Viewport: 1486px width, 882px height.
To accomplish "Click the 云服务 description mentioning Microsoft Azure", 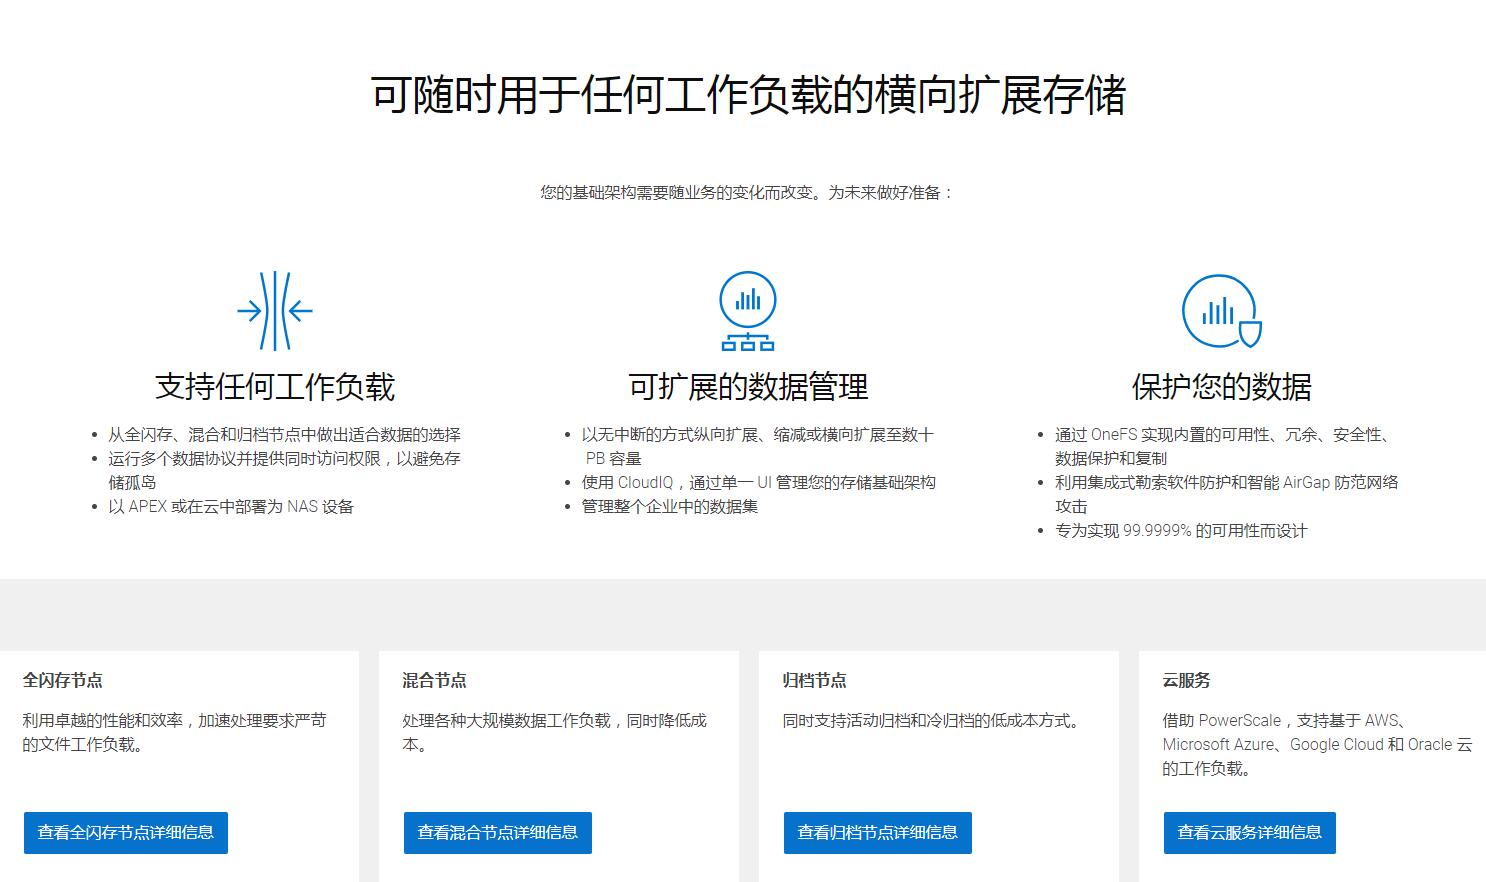I will pyautogui.click(x=1316, y=745).
